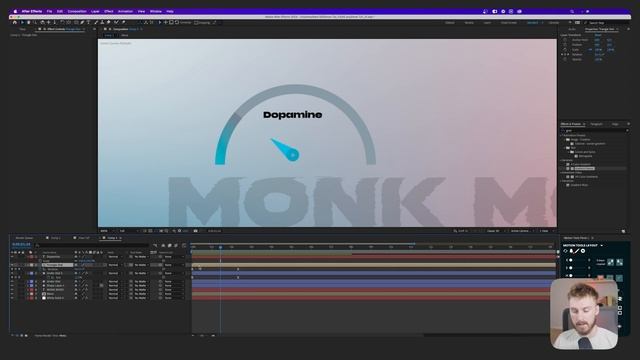Open Dopamine layer blending mode dropdown
The width and height of the screenshot is (640, 360).
pos(115,257)
